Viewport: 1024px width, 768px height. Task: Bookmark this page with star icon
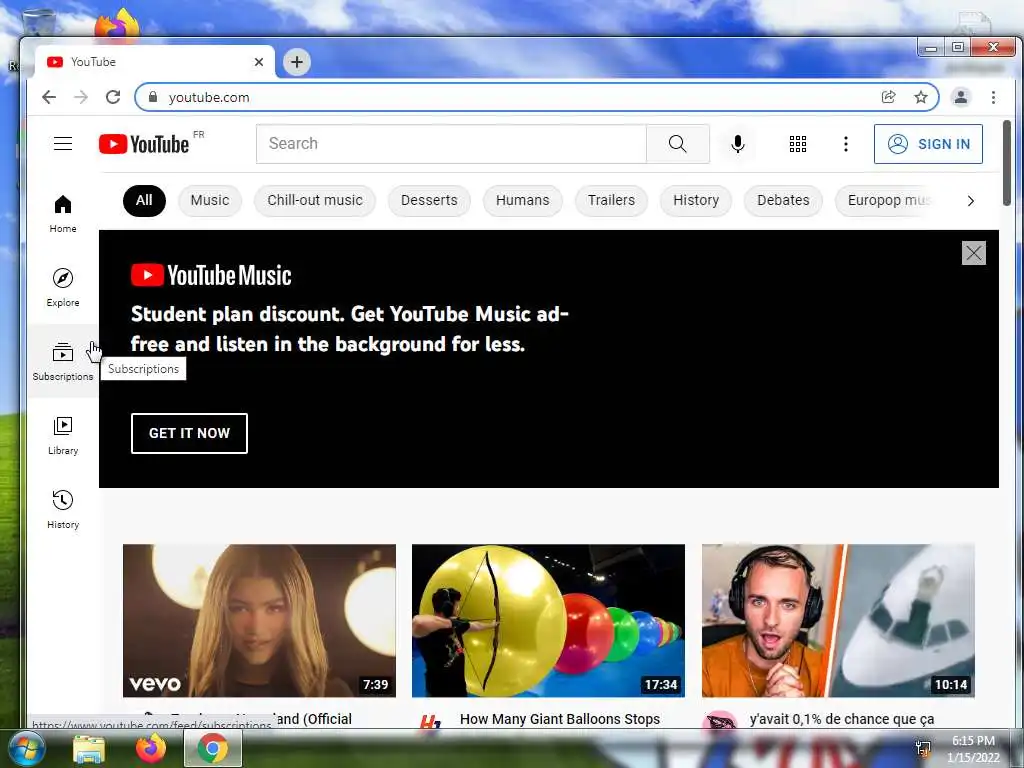[x=921, y=97]
